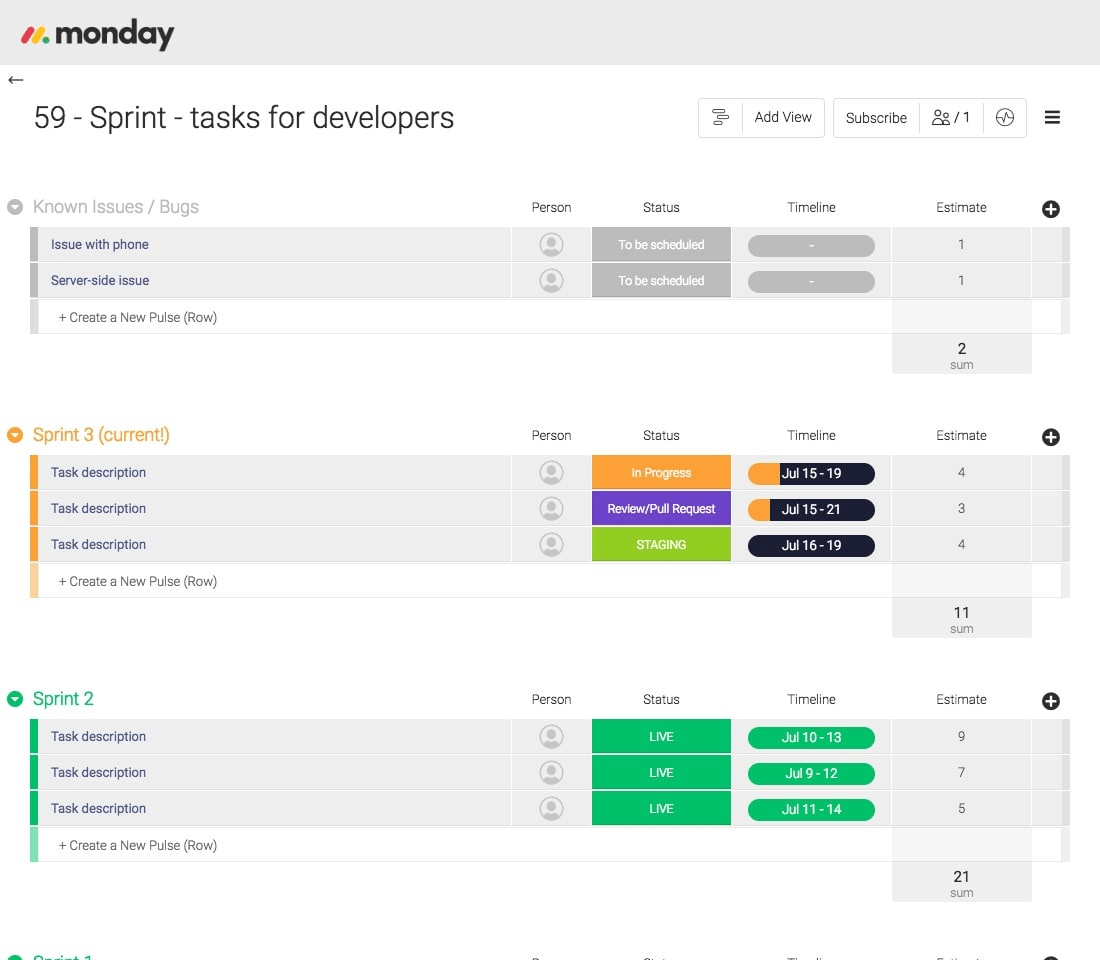Add a column to Known Issues group
The image size is (1100, 960).
coord(1050,209)
